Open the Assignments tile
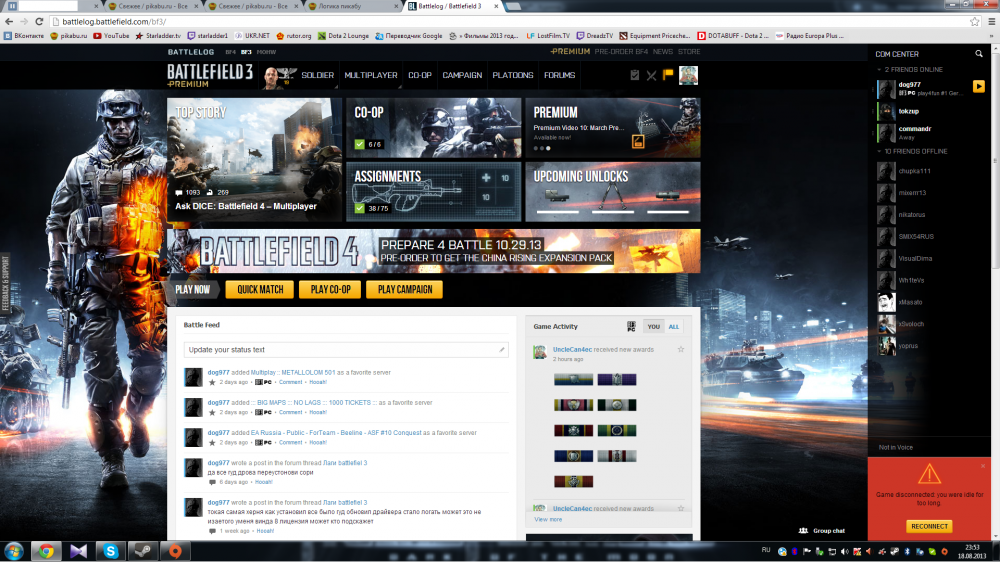Image resolution: width=1000 pixels, height=563 pixels. click(434, 192)
